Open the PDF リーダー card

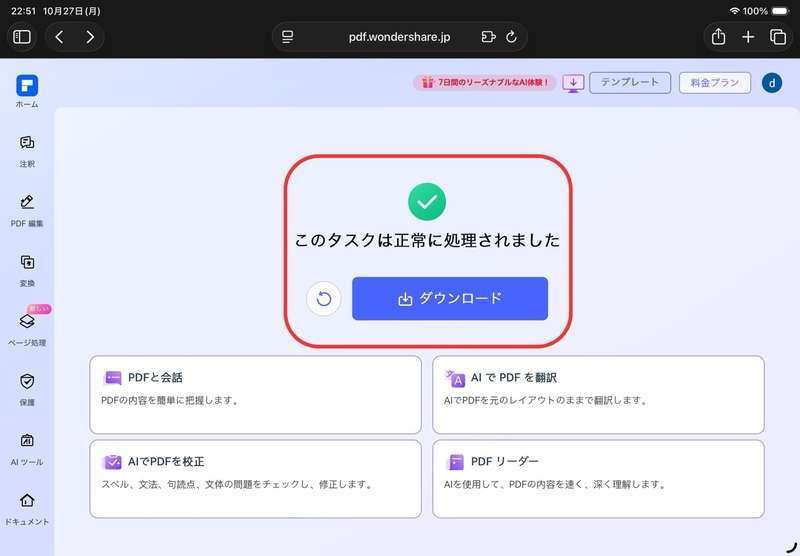(598, 479)
